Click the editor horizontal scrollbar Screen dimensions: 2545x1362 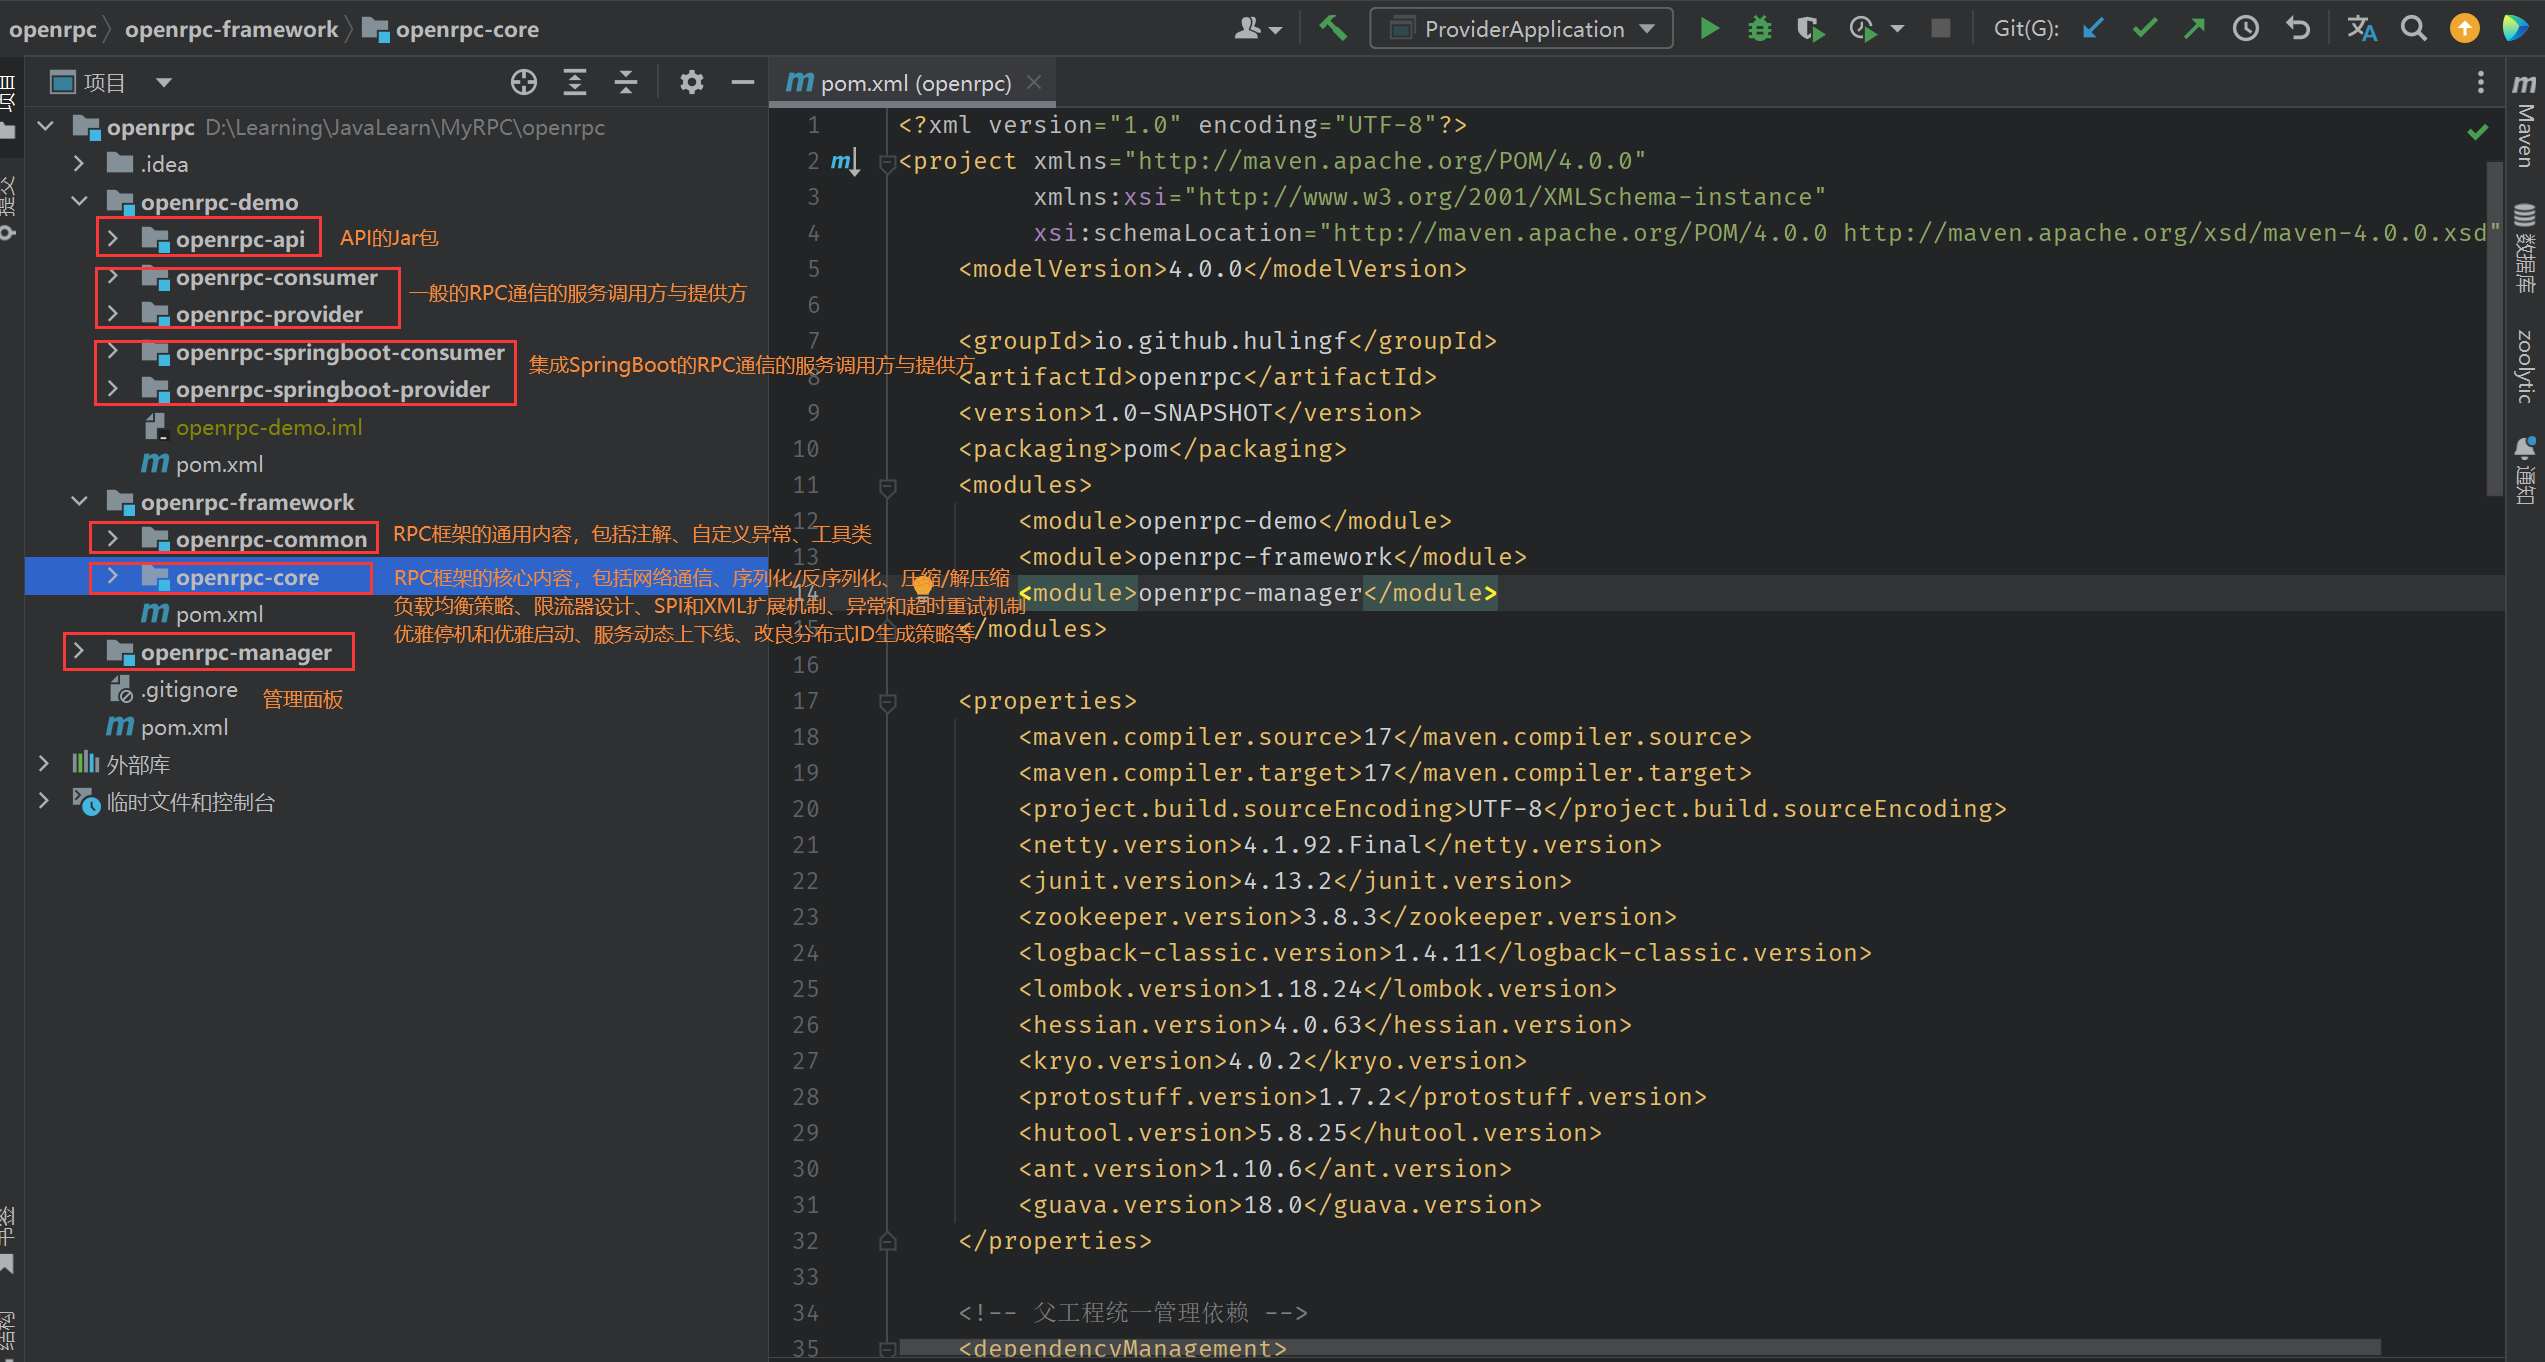click(1640, 1348)
